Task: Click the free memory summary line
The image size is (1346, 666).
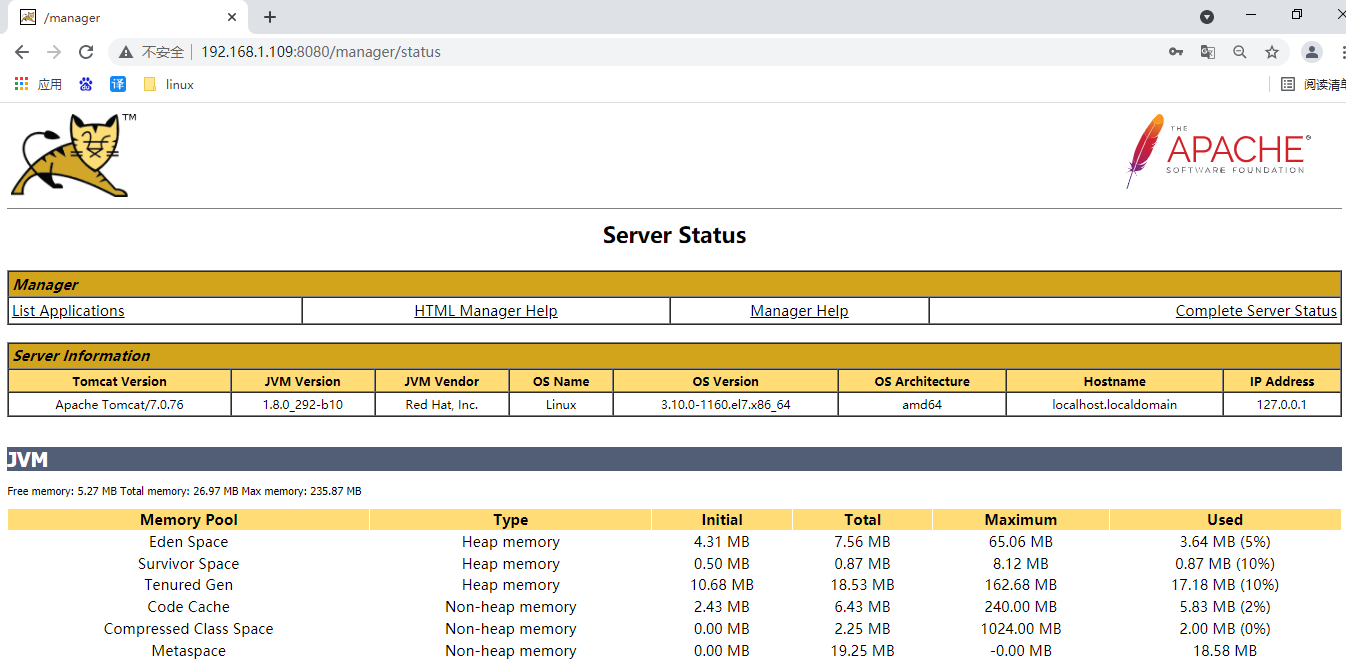Action: tap(184, 492)
